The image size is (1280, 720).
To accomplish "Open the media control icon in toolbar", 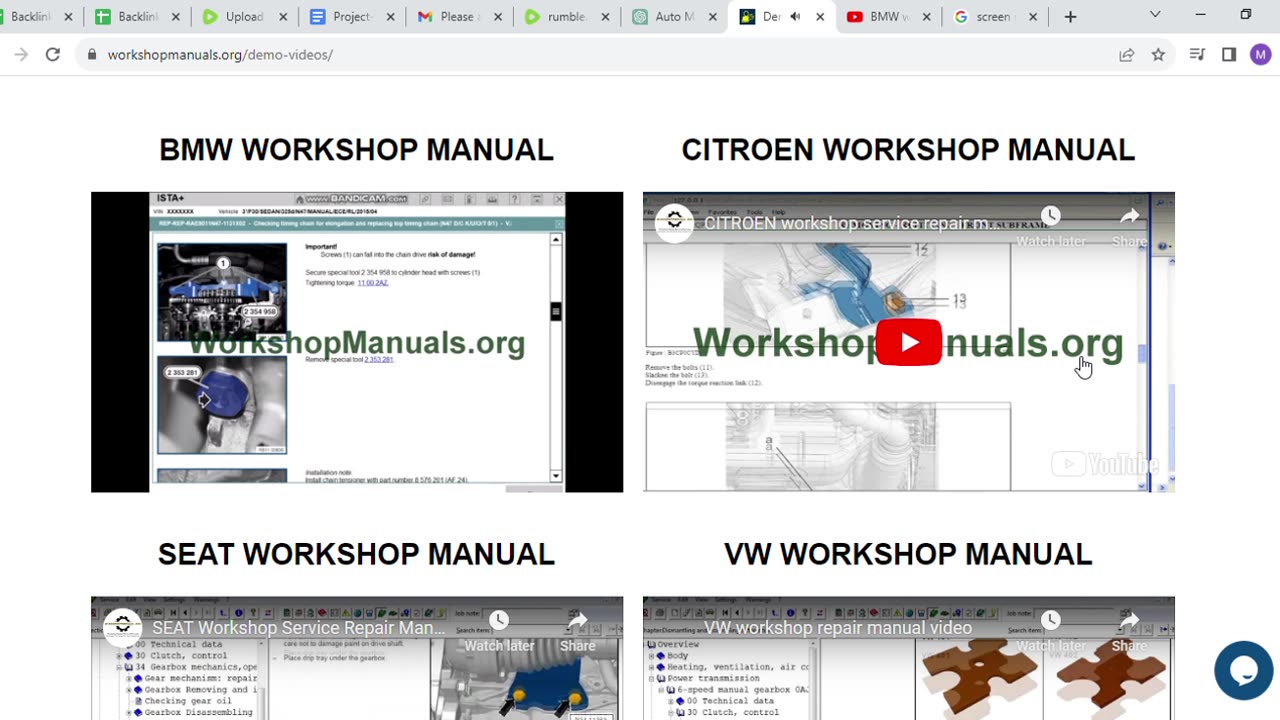I will point(1197,55).
